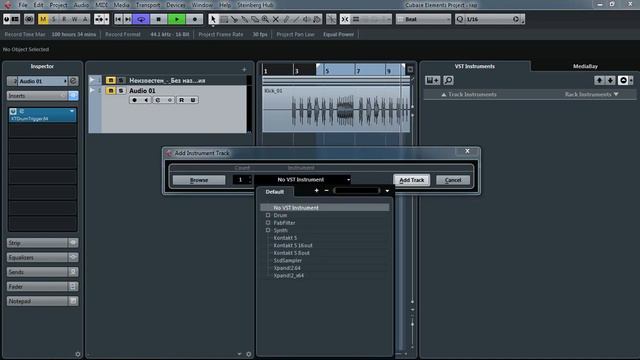Select Kontakt 5 16out instrument
This screenshot has height=360, width=640.
[293, 245]
